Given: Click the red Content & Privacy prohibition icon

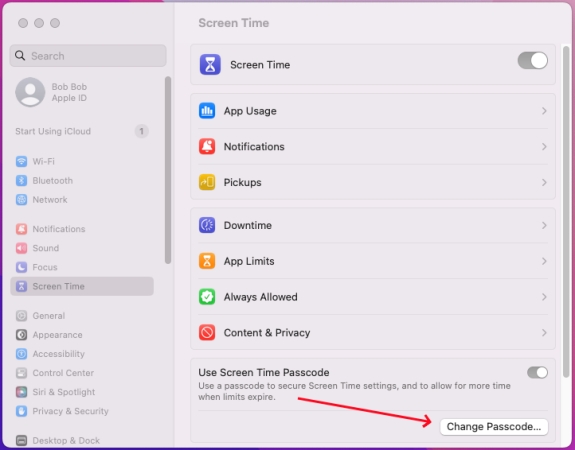Looking at the screenshot, I should (207, 333).
